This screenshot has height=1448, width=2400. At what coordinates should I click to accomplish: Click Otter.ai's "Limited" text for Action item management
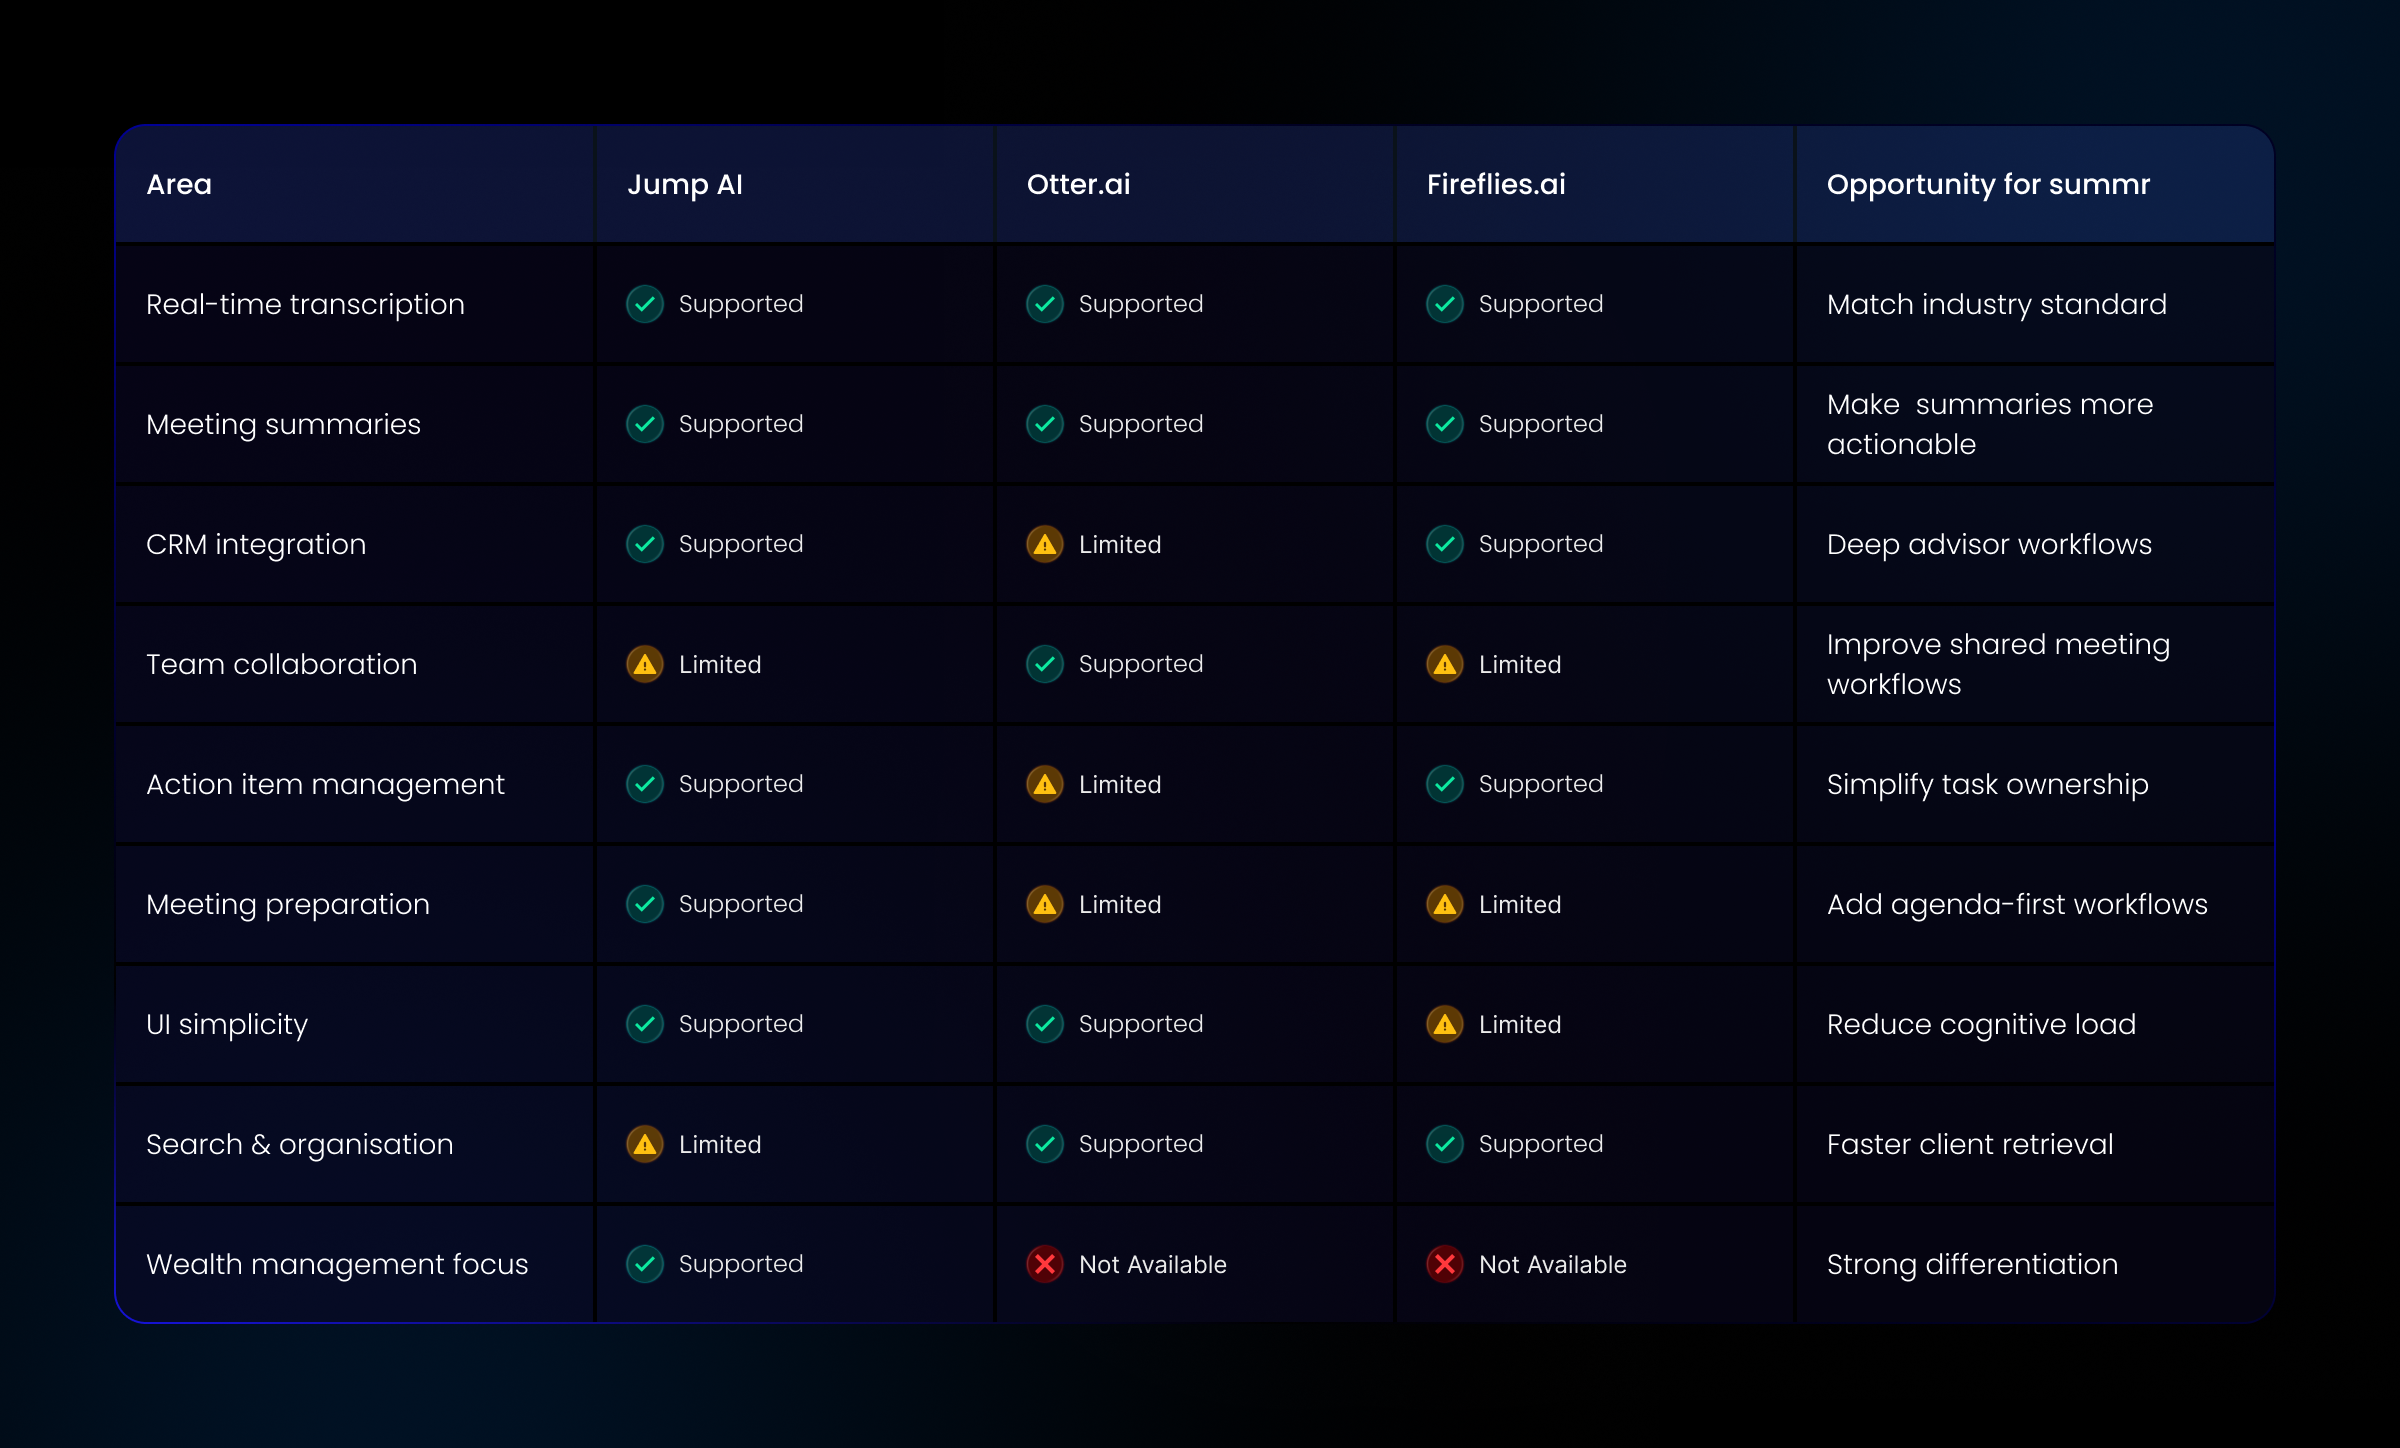pos(1120,785)
